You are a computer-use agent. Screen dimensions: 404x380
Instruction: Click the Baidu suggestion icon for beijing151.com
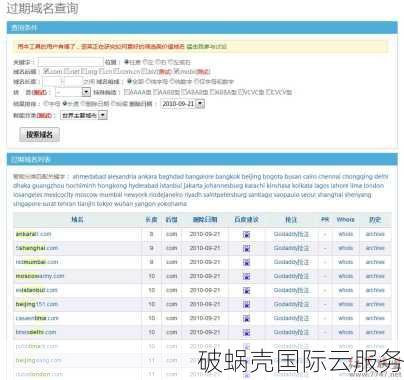pyautogui.click(x=246, y=304)
